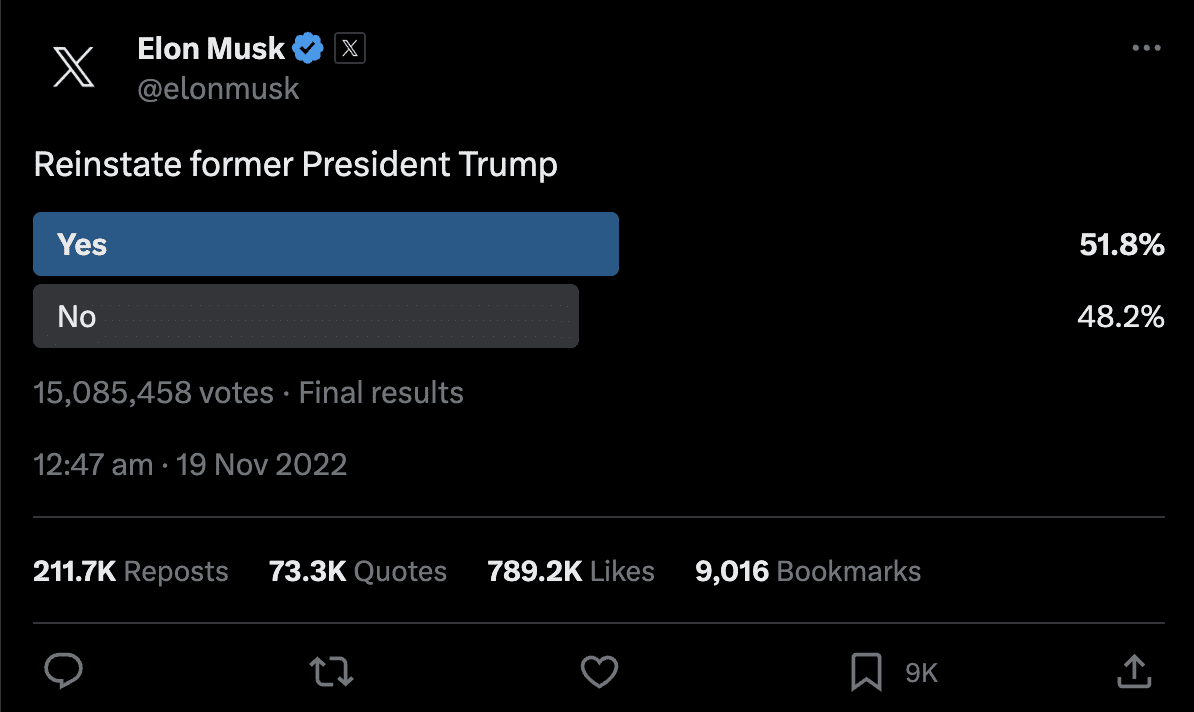Click the grey No poll bar
This screenshot has width=1194, height=712.
(306, 316)
